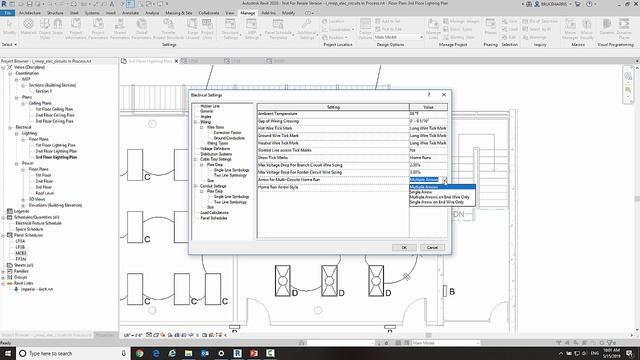Open Google Chrome from the taskbar
This screenshot has height=360, width=640.
point(140,353)
